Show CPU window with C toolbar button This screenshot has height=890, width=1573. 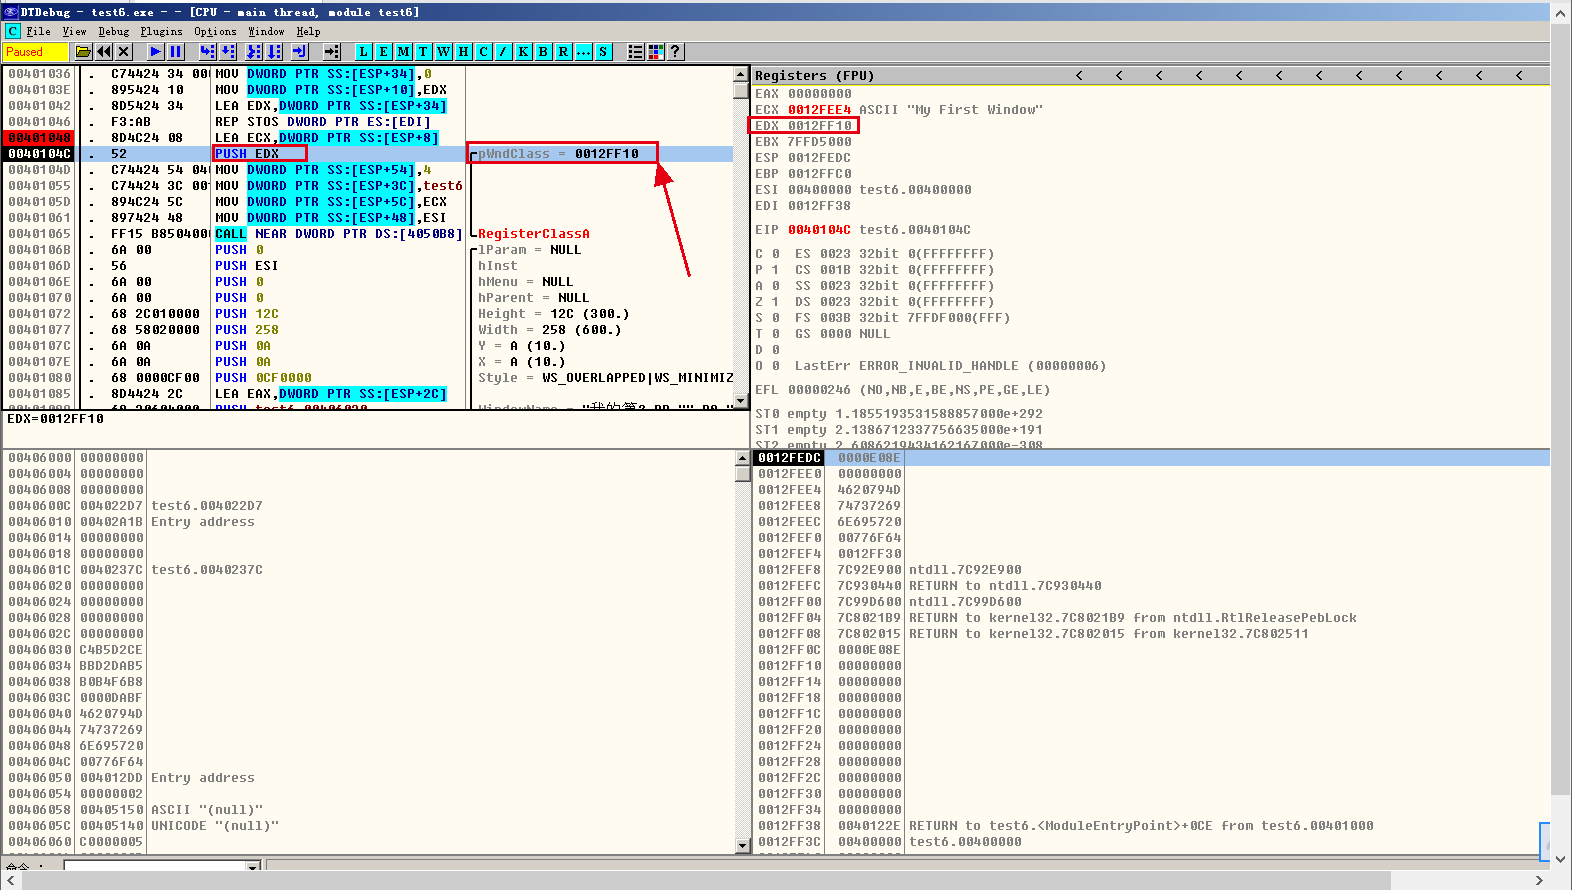(x=484, y=52)
